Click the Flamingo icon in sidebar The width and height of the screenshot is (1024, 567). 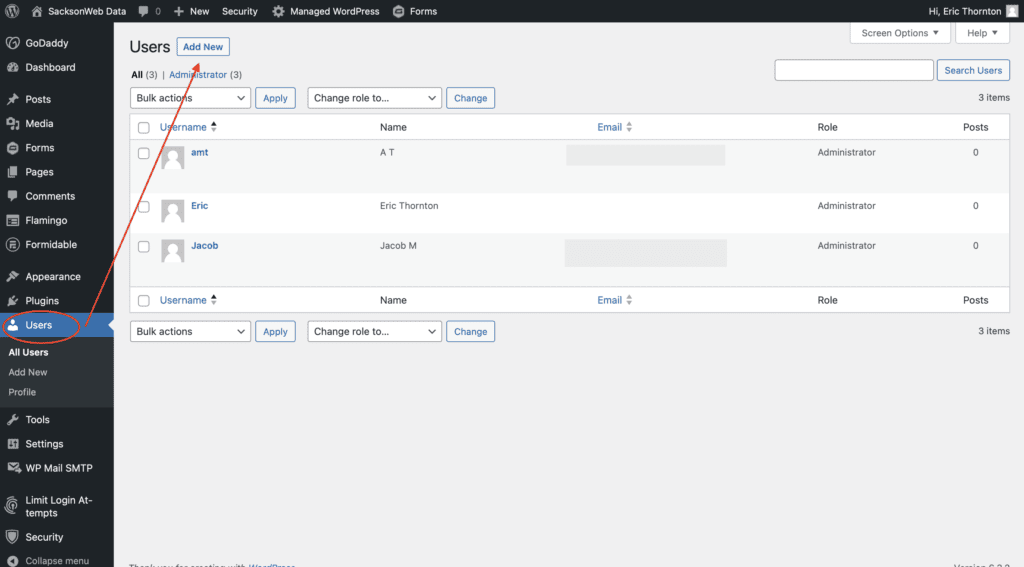click(12, 221)
